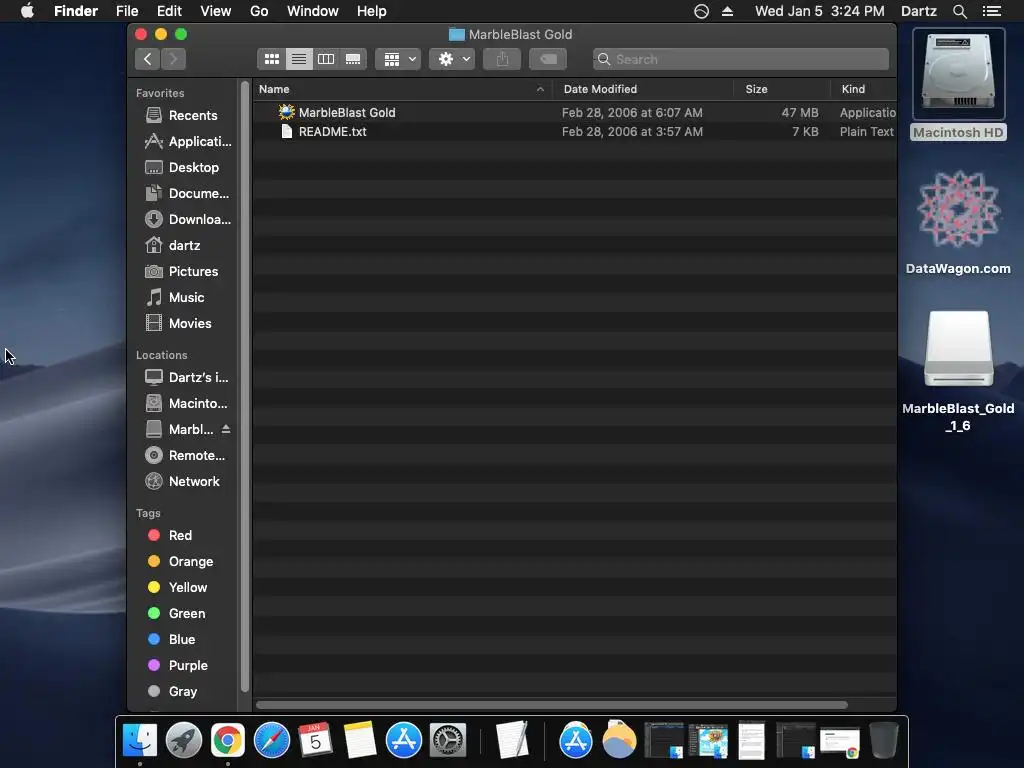Select Macintosh HD desktop icon
1024x768 pixels.
click(958, 85)
